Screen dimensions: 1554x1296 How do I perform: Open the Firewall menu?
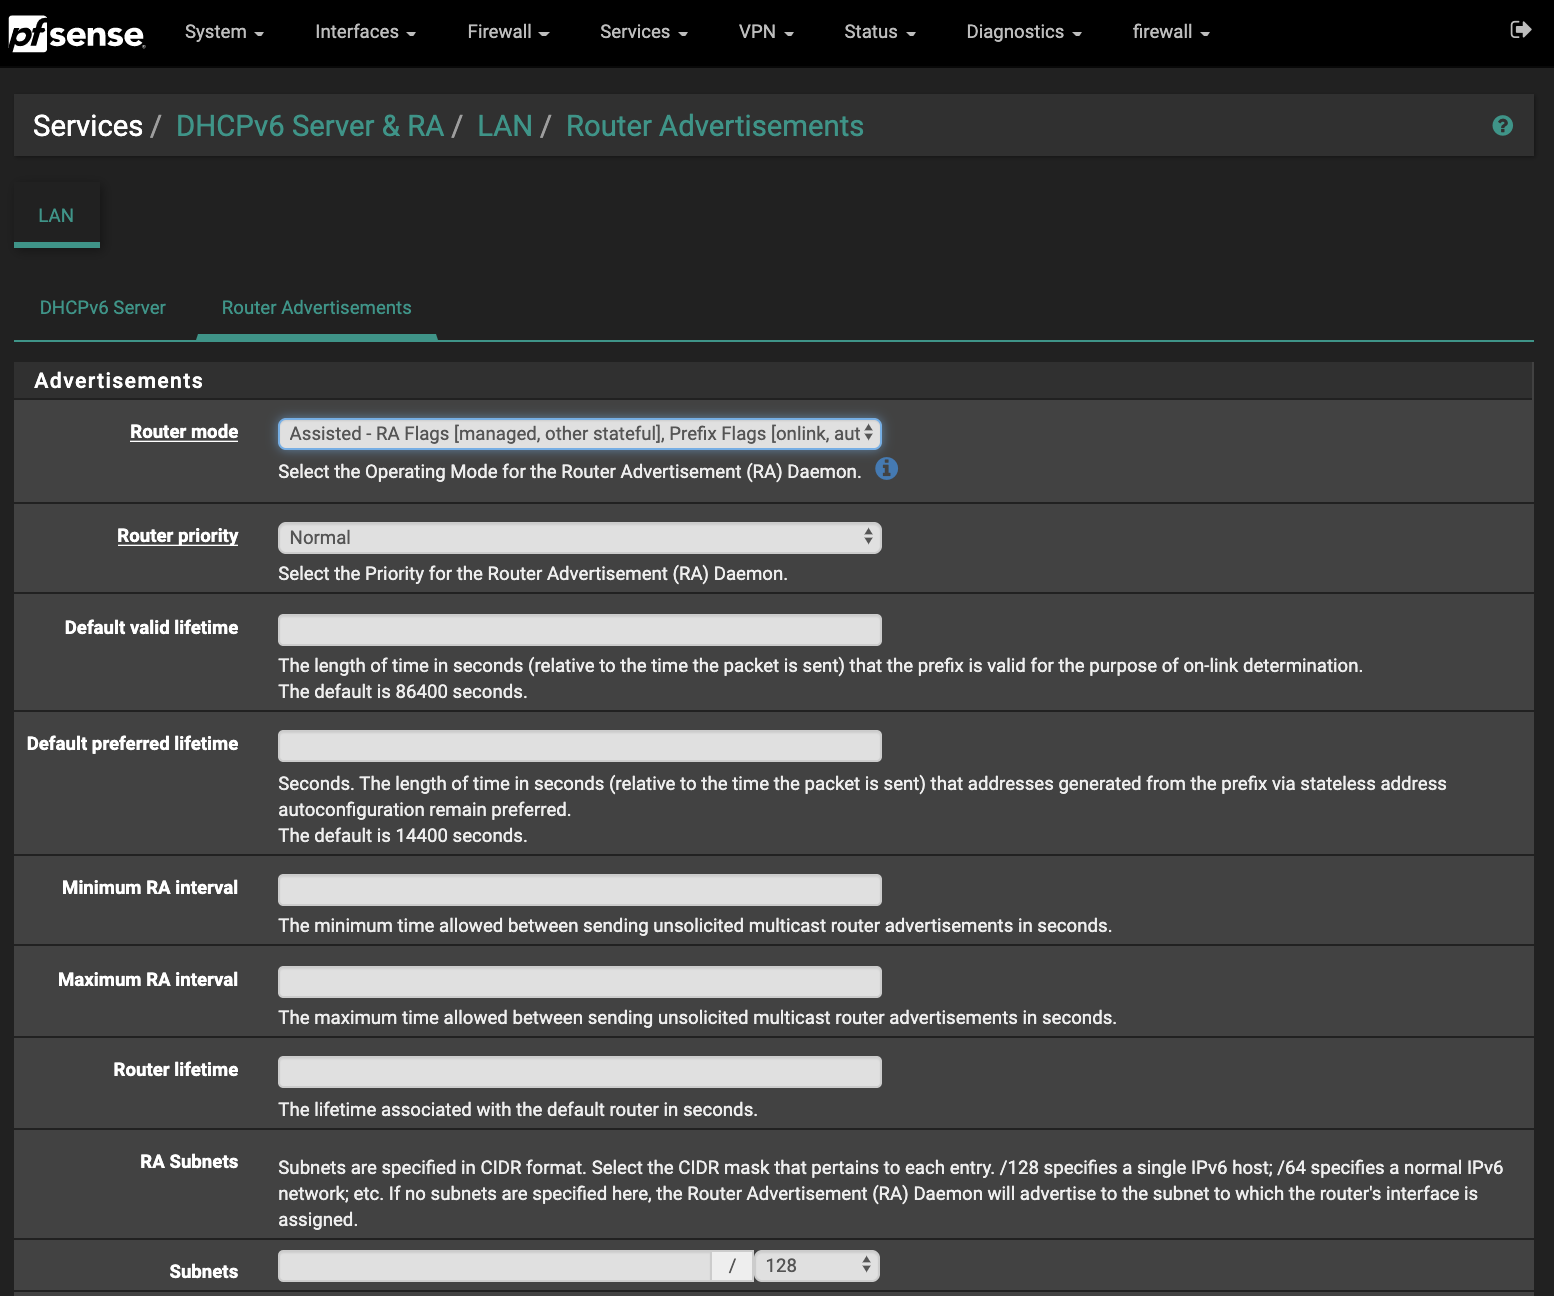click(508, 32)
